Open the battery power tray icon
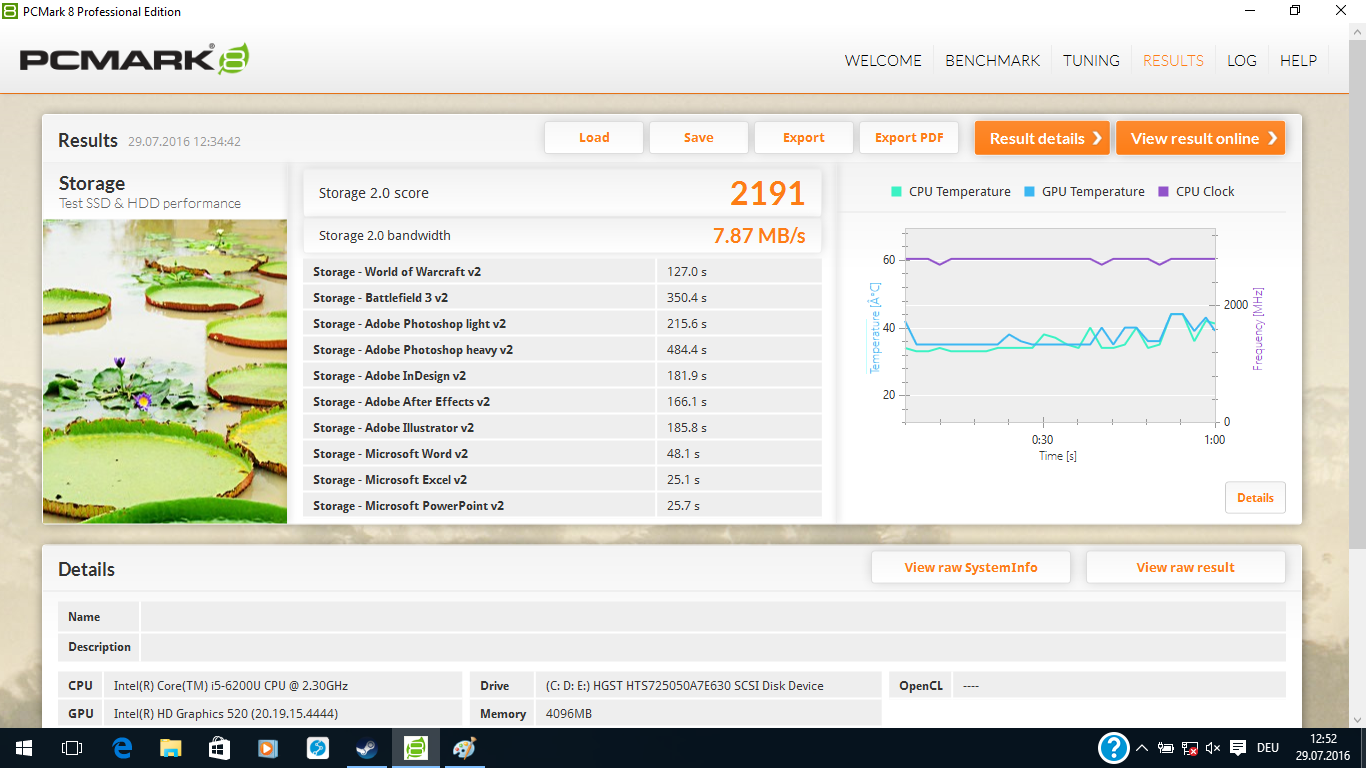 [1166, 748]
